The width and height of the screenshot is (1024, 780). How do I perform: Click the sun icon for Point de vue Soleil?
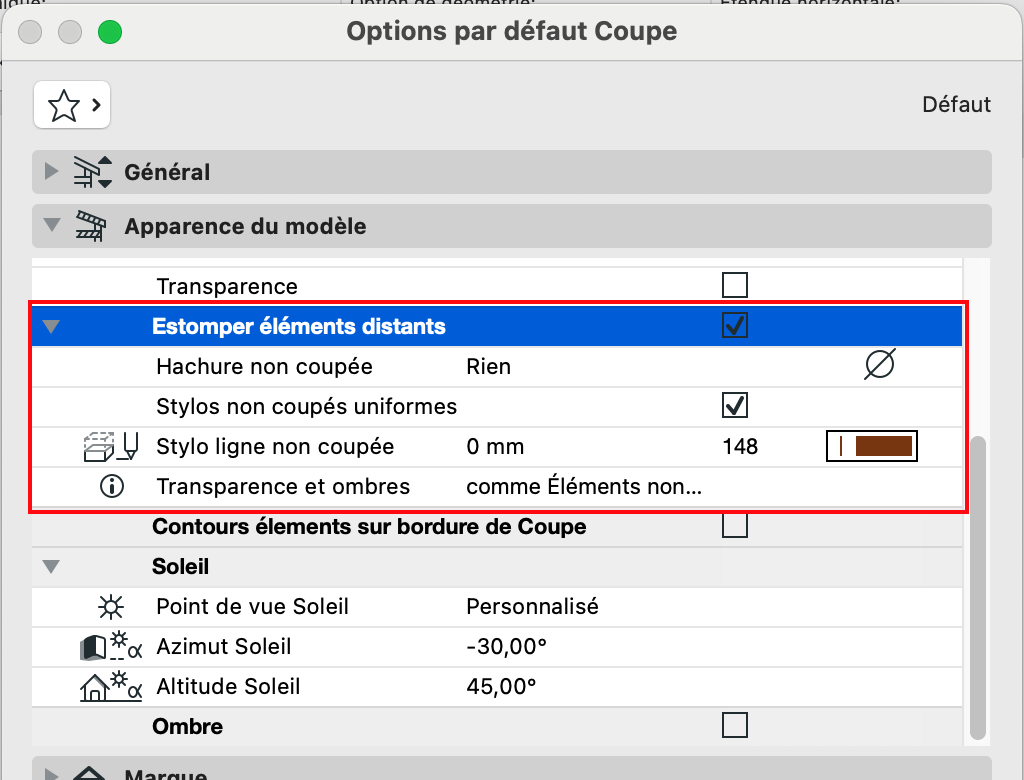110,607
